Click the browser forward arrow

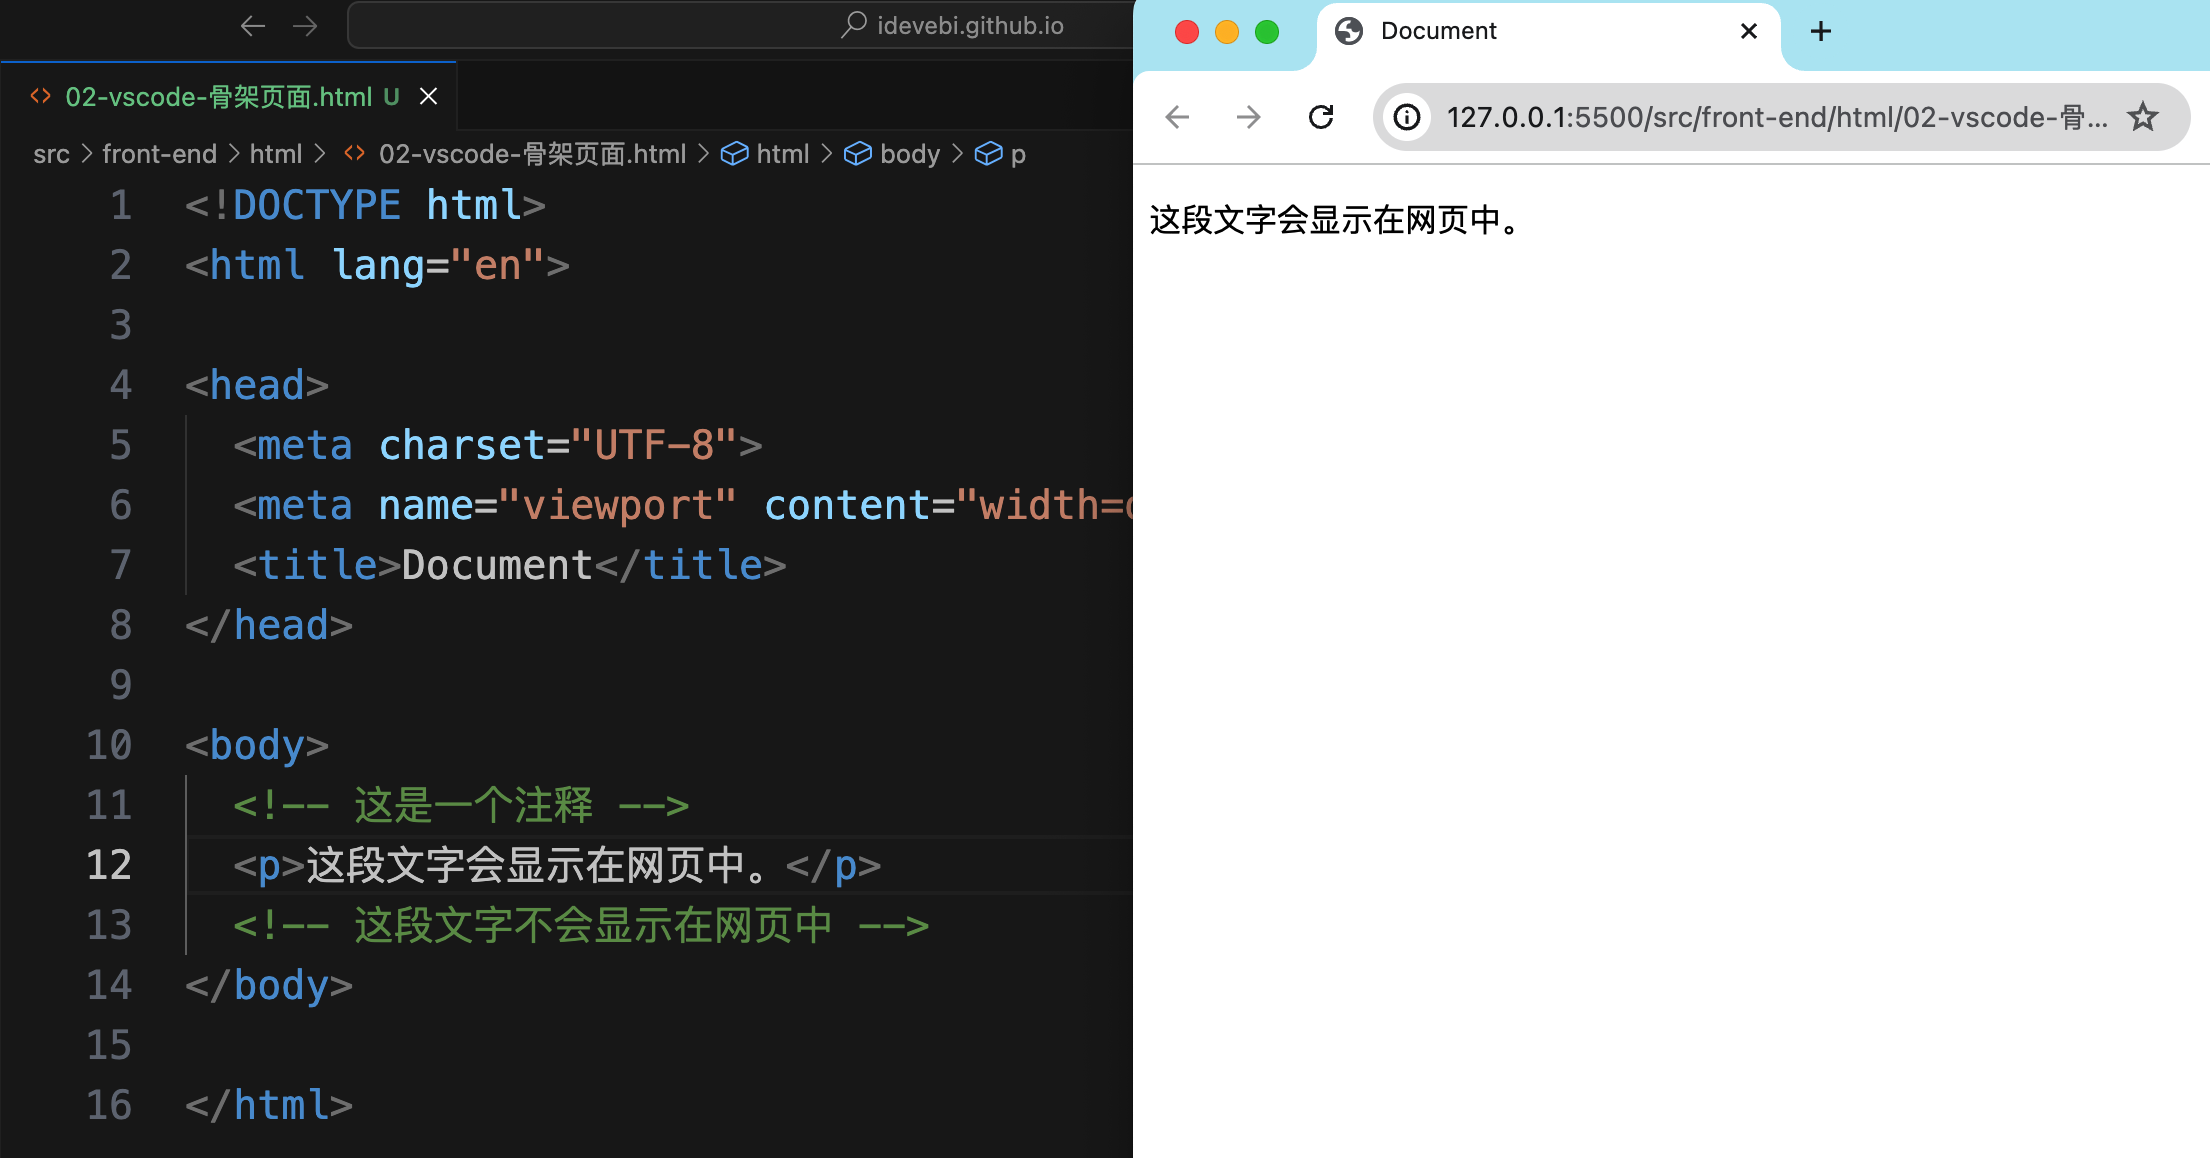1249,117
